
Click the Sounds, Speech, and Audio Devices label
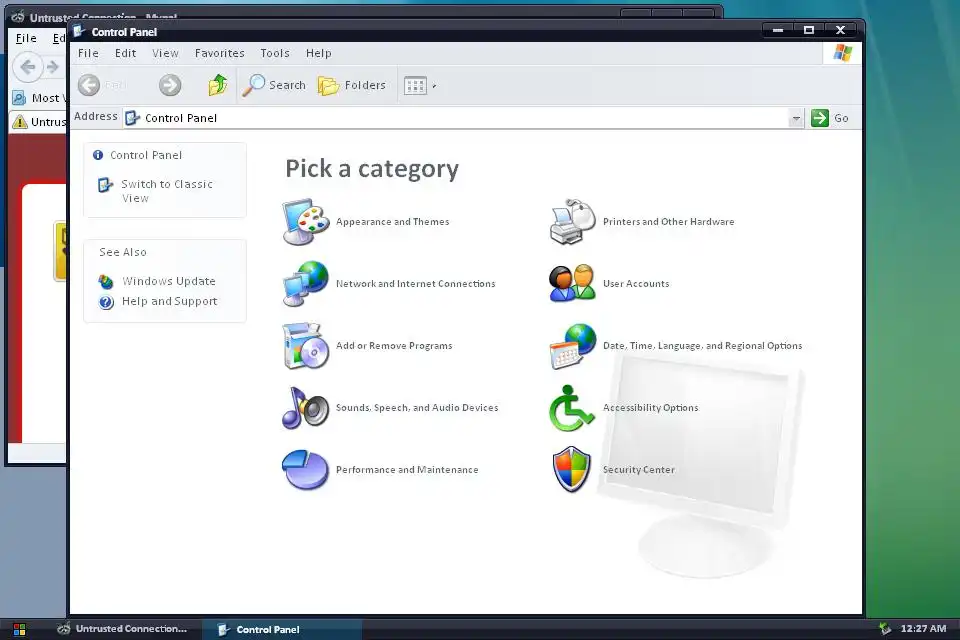417,407
